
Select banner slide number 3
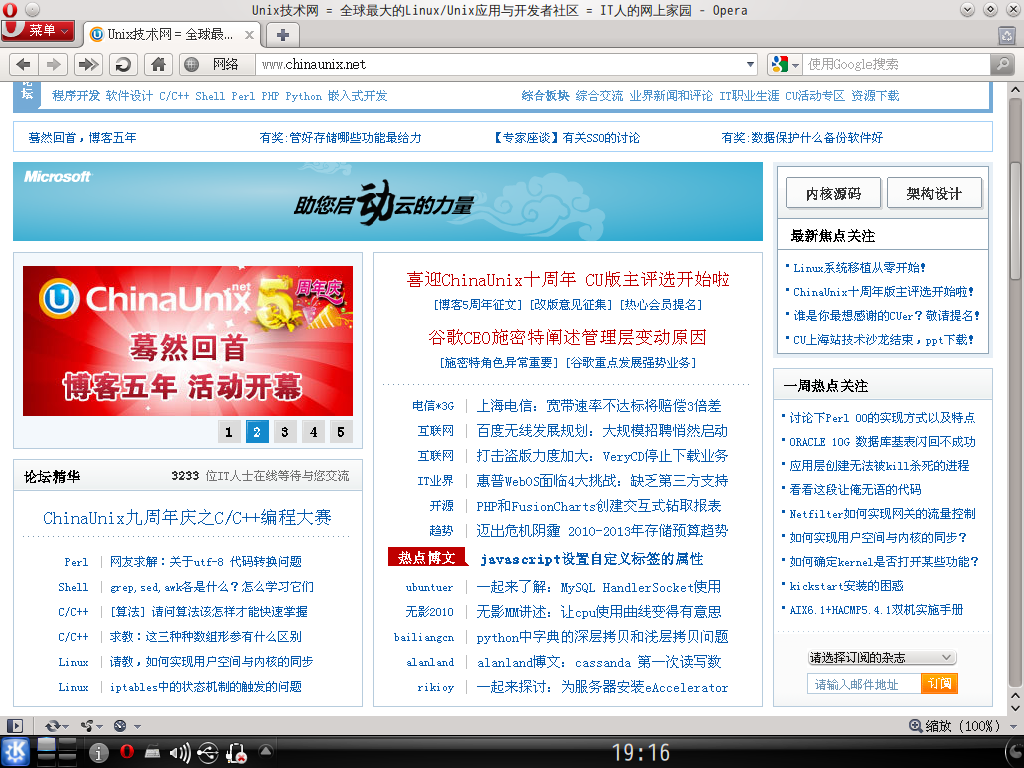(285, 432)
